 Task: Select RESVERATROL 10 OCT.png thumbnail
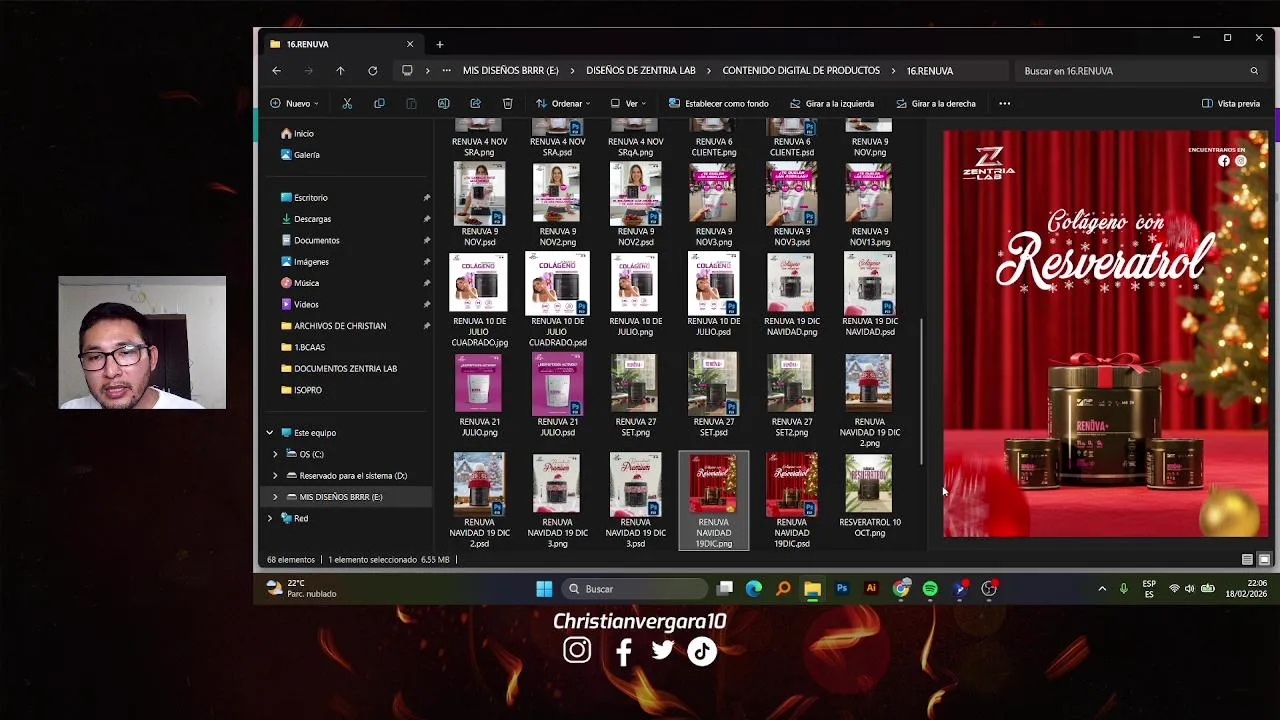point(869,484)
